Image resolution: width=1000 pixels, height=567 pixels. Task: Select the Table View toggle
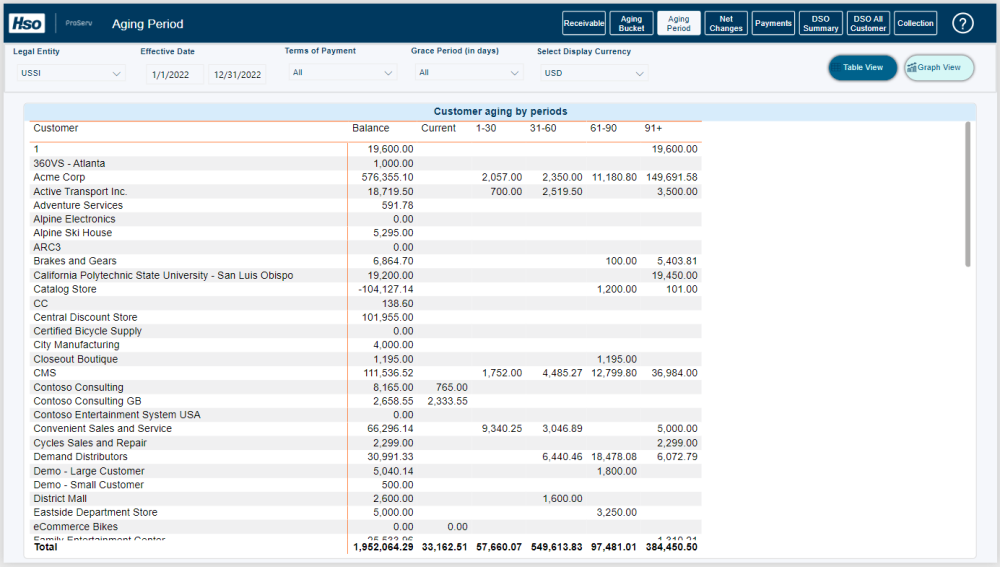click(x=862, y=68)
